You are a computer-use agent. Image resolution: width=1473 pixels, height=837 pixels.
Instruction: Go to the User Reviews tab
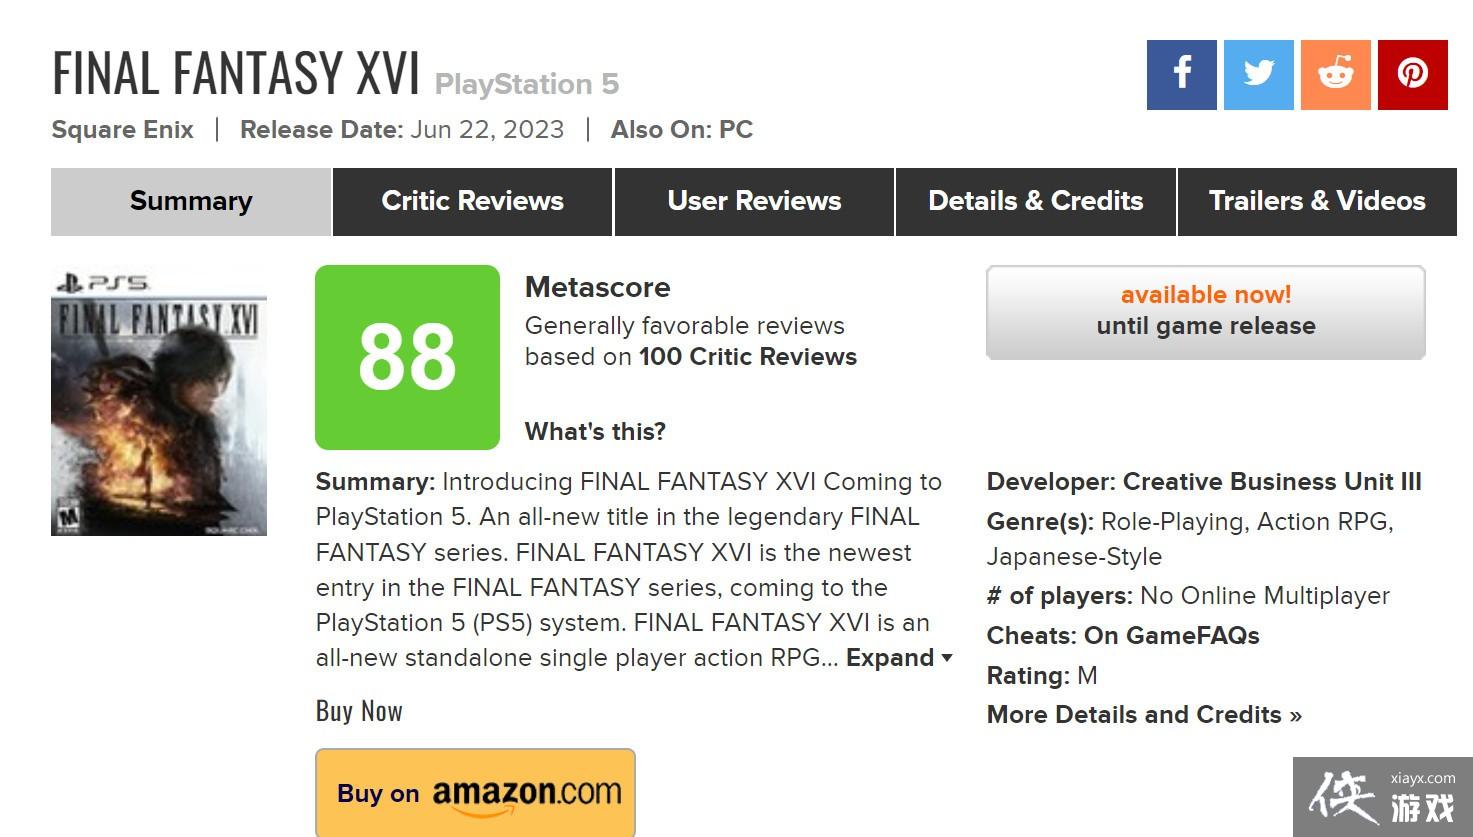pyautogui.click(x=754, y=201)
